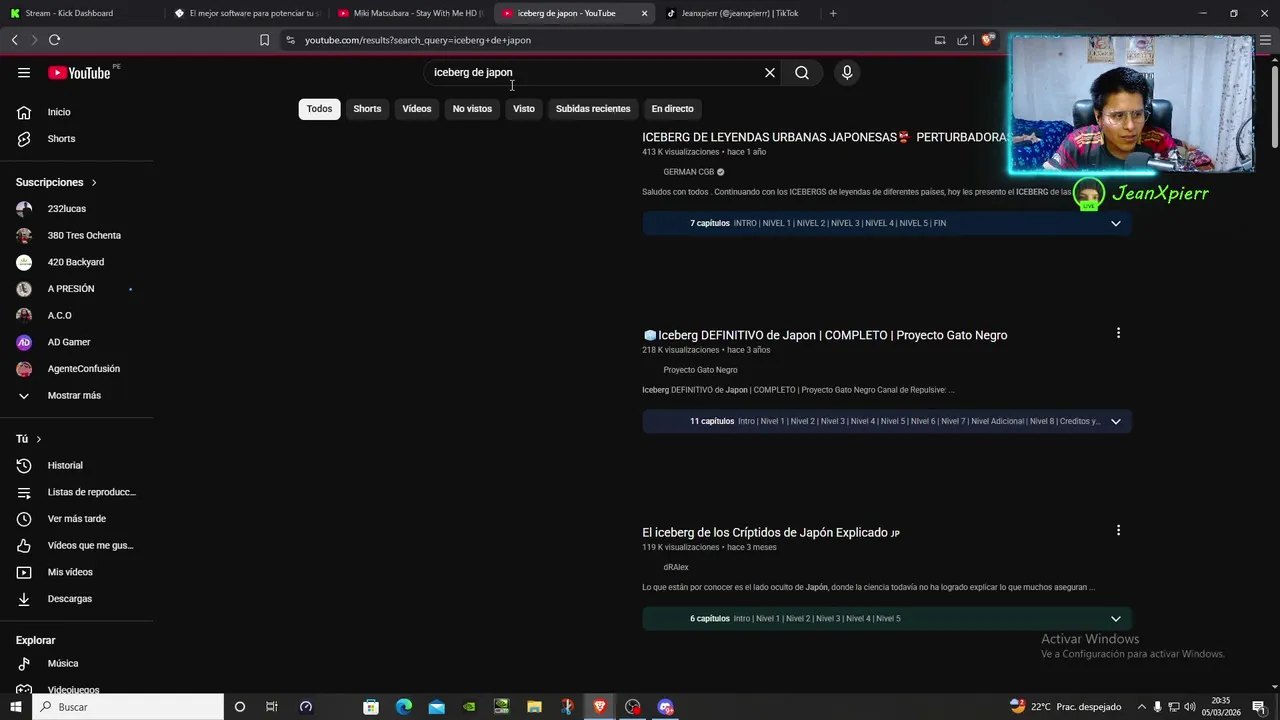
Task: Open options menu for Iceberg DEFINITIVO video
Action: point(1118,333)
